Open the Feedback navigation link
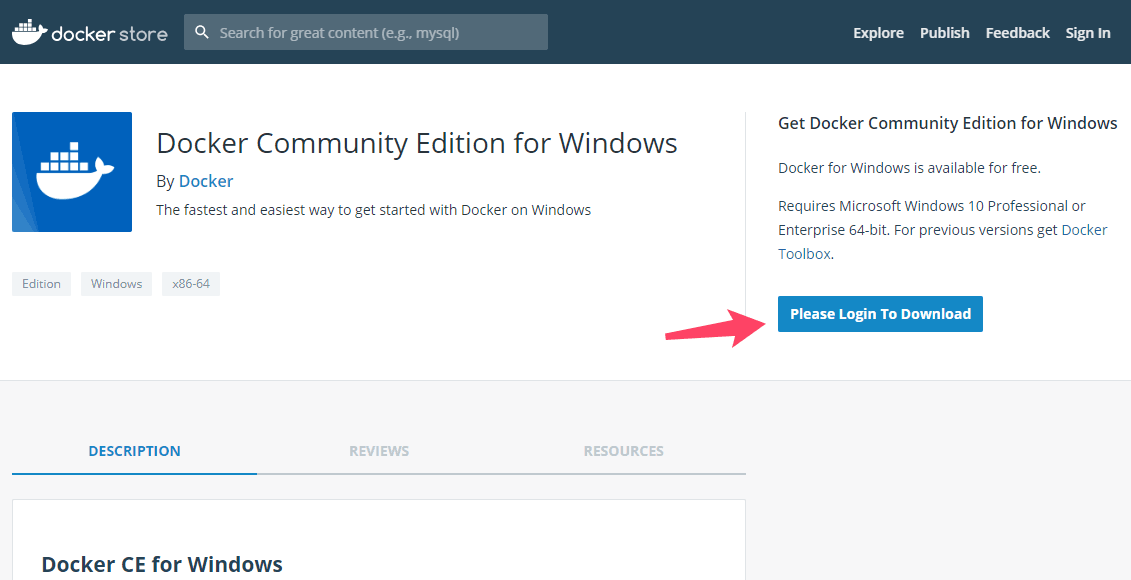The image size is (1131, 580). tap(1017, 32)
